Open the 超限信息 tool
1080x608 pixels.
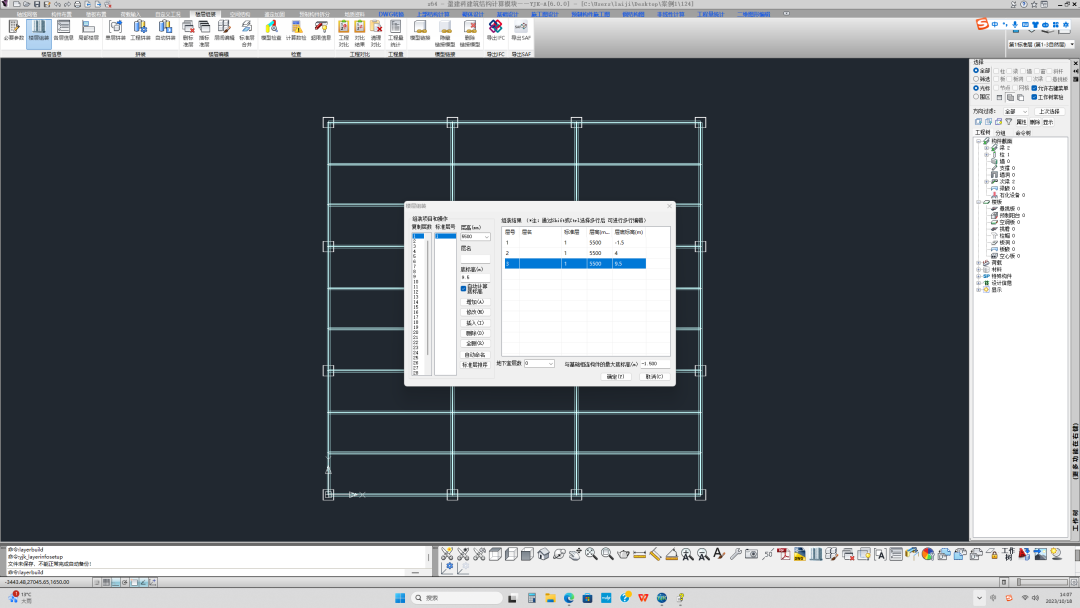pos(321,32)
